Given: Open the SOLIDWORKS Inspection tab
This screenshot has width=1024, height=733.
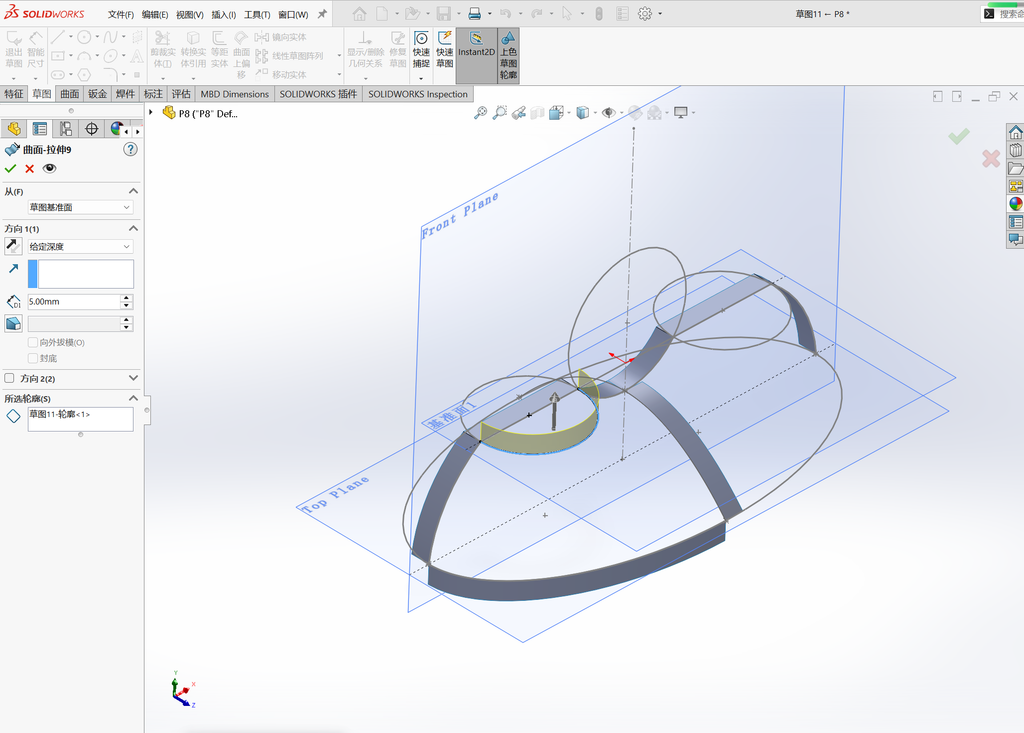Looking at the screenshot, I should (418, 94).
